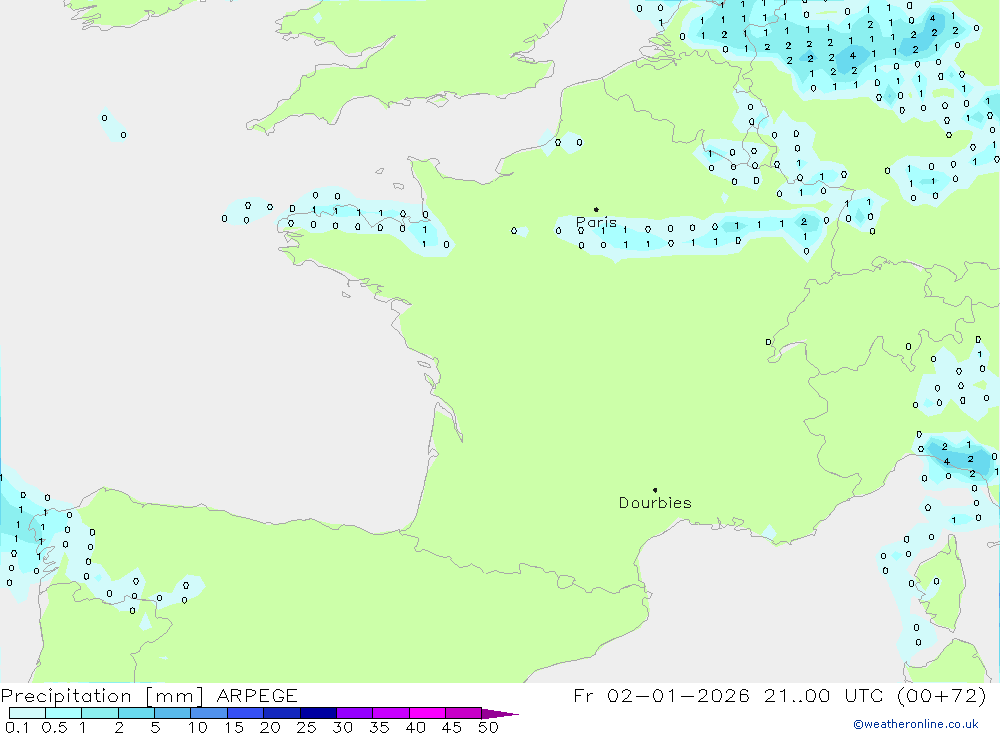Pick the dark navy swatch between 25 and 30
1000x733 pixels.
tap(318, 714)
